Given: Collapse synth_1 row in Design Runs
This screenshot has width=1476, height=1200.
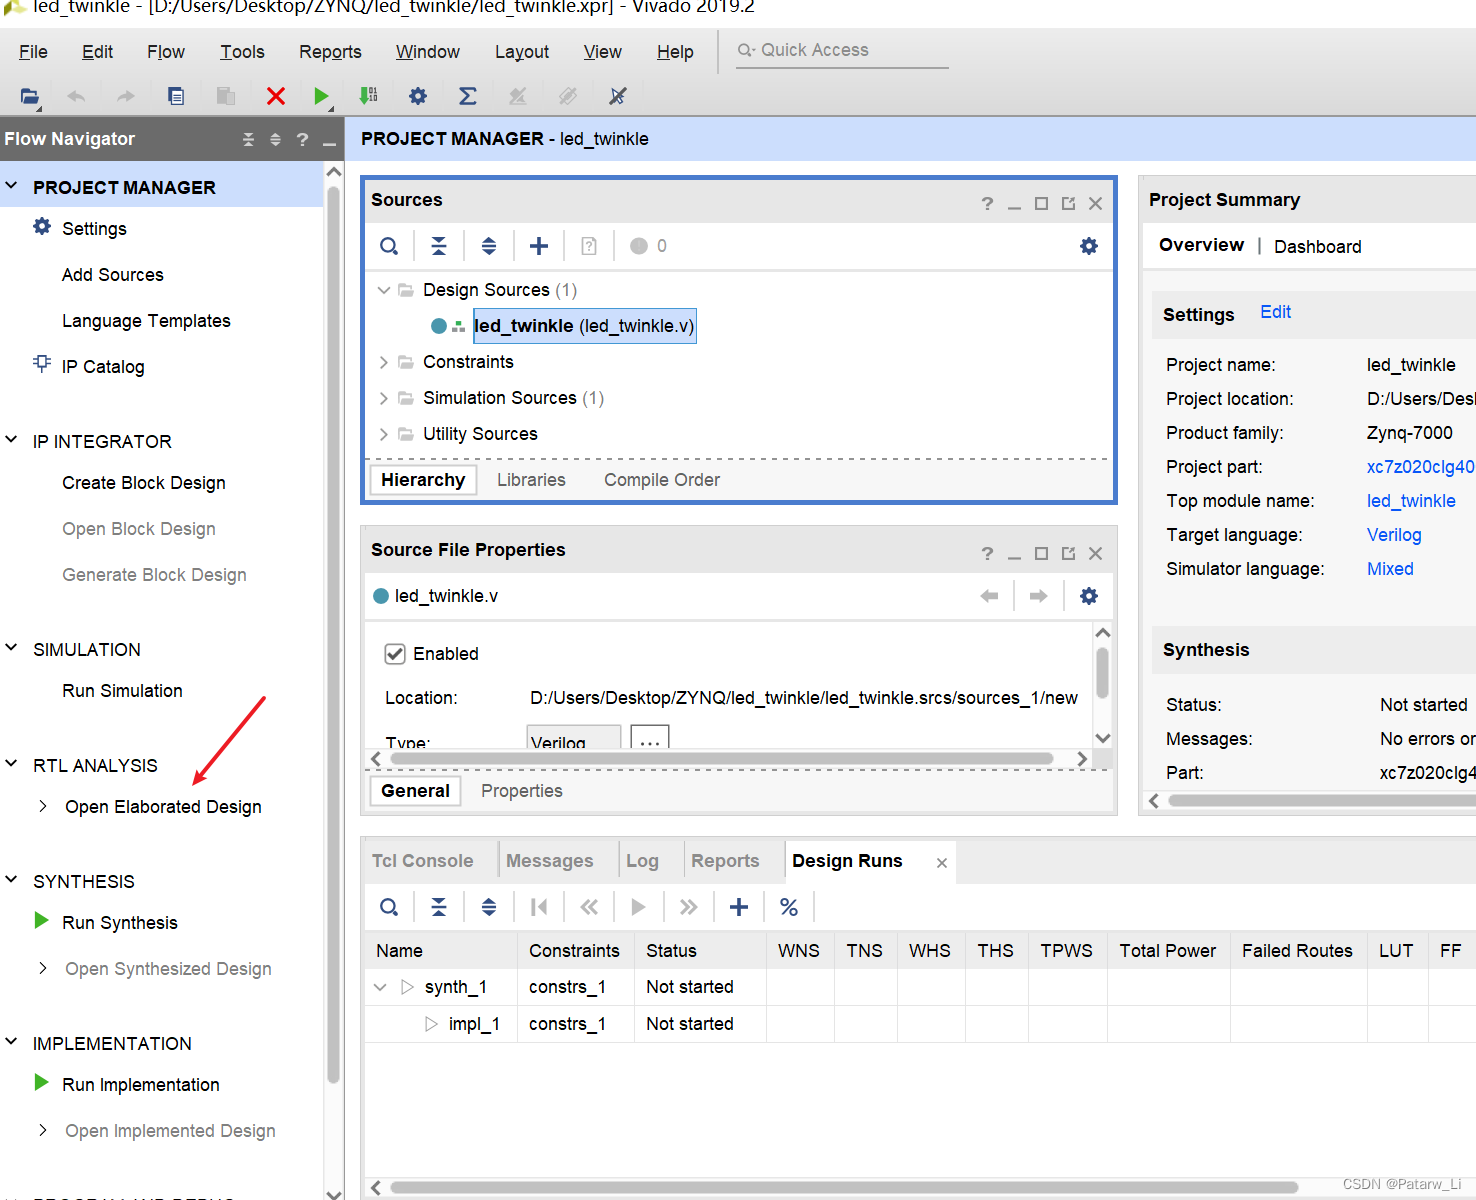Looking at the screenshot, I should pyautogui.click(x=380, y=987).
